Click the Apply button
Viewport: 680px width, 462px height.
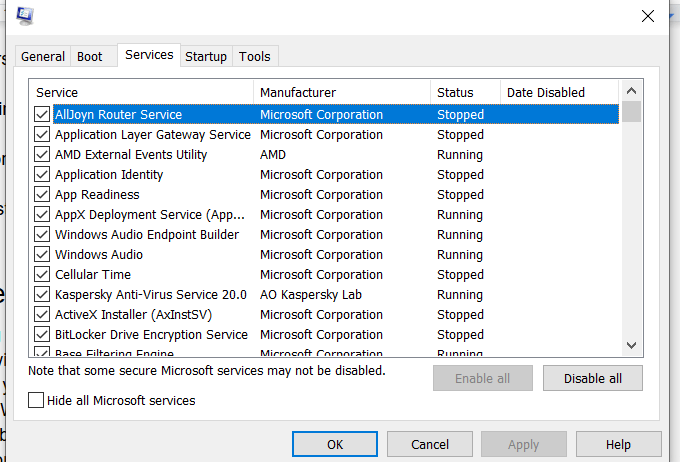point(524,444)
